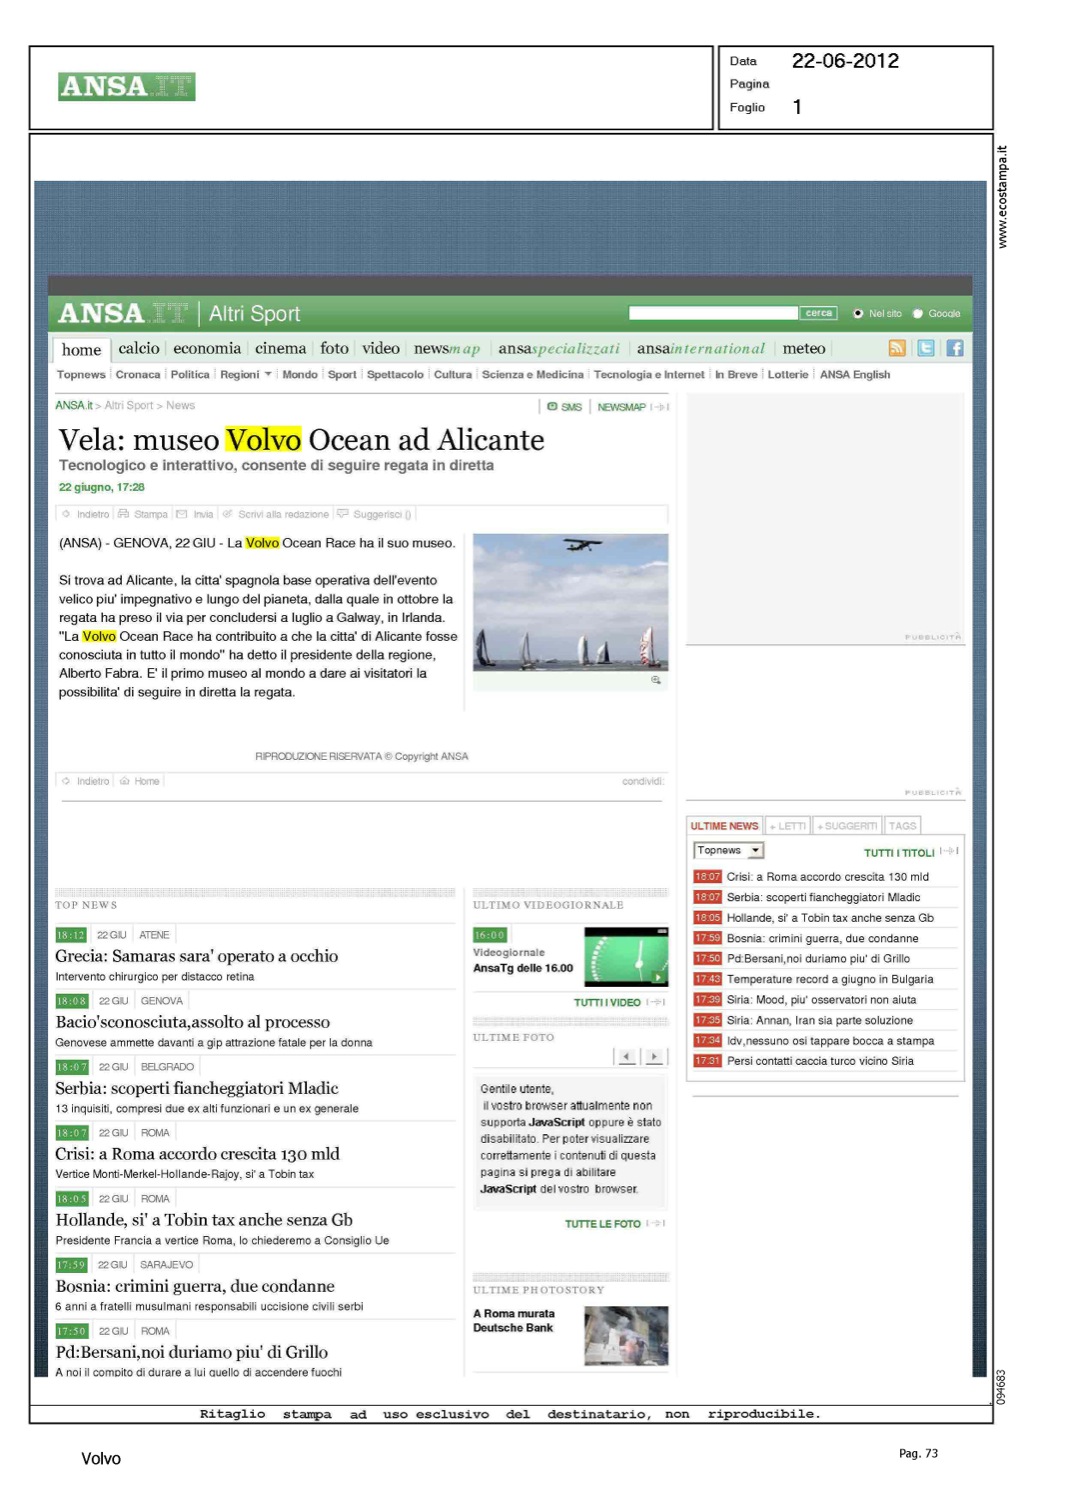1069x1500 pixels.
Task: Open the "Tutti i video" link
Action: pyautogui.click(x=607, y=1002)
